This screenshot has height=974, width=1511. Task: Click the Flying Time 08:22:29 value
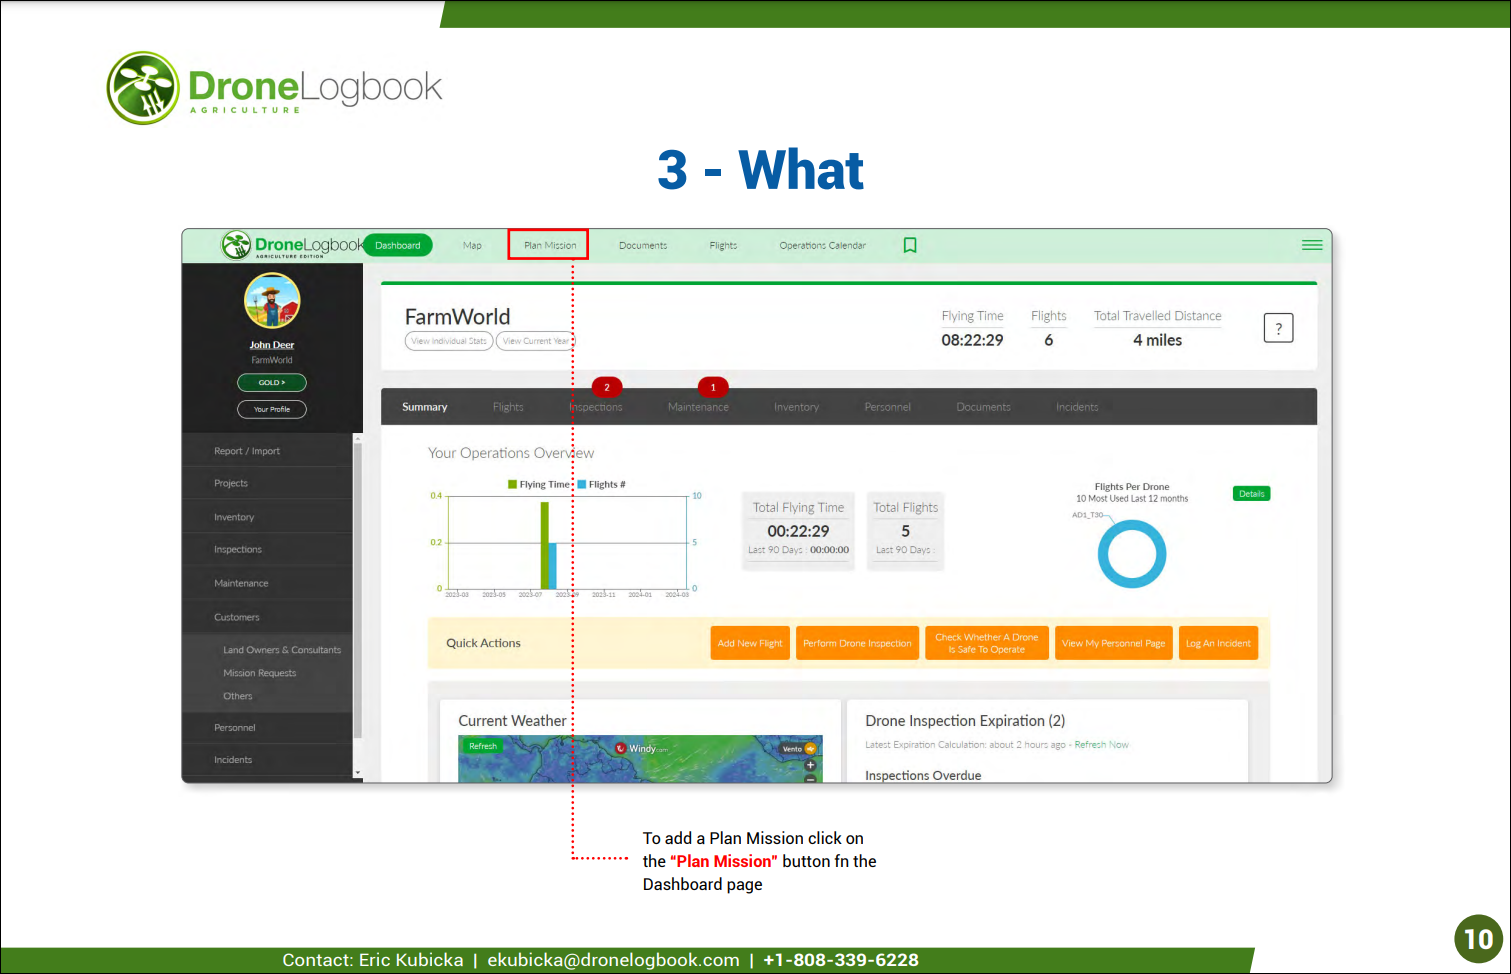972,340
